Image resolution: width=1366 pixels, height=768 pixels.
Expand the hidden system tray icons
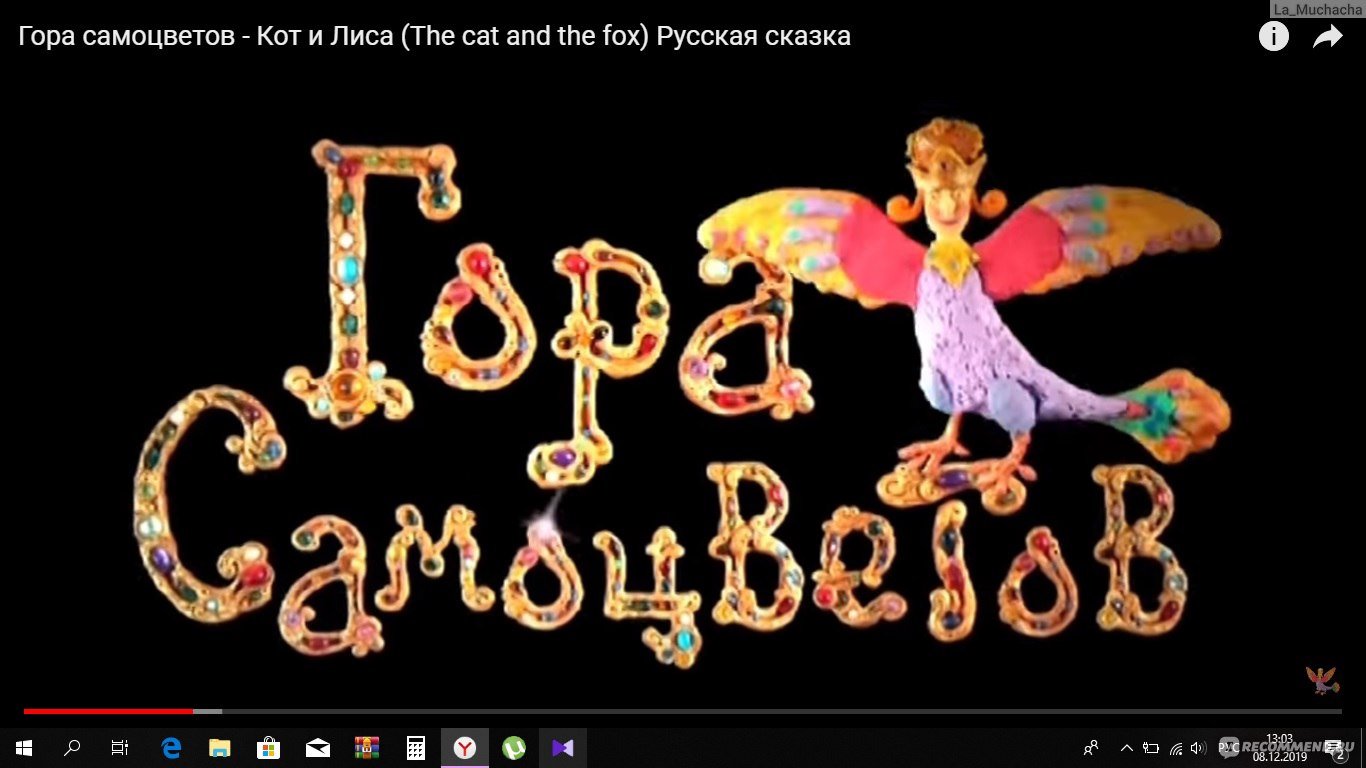coord(1127,747)
